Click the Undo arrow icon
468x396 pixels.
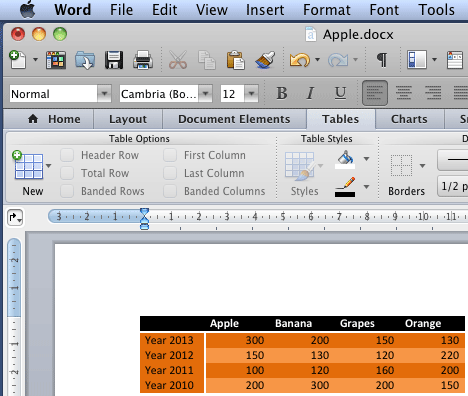(x=299, y=60)
